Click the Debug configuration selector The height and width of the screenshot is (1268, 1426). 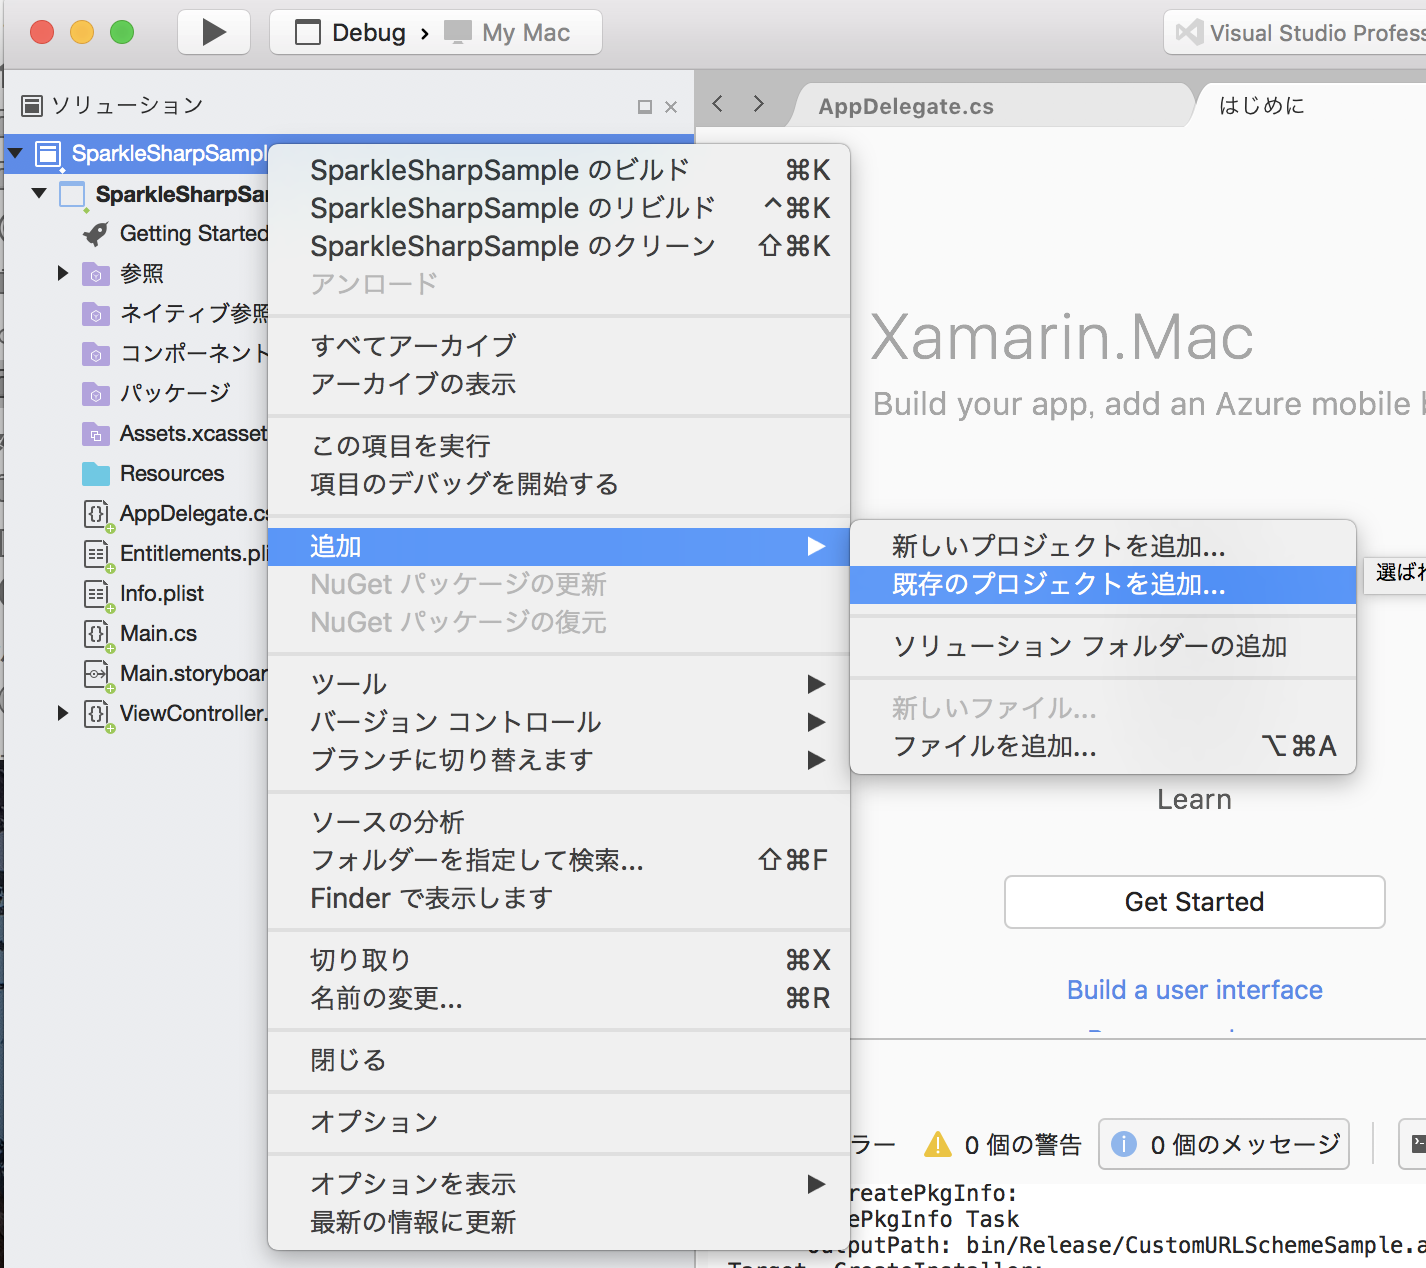pyautogui.click(x=351, y=33)
